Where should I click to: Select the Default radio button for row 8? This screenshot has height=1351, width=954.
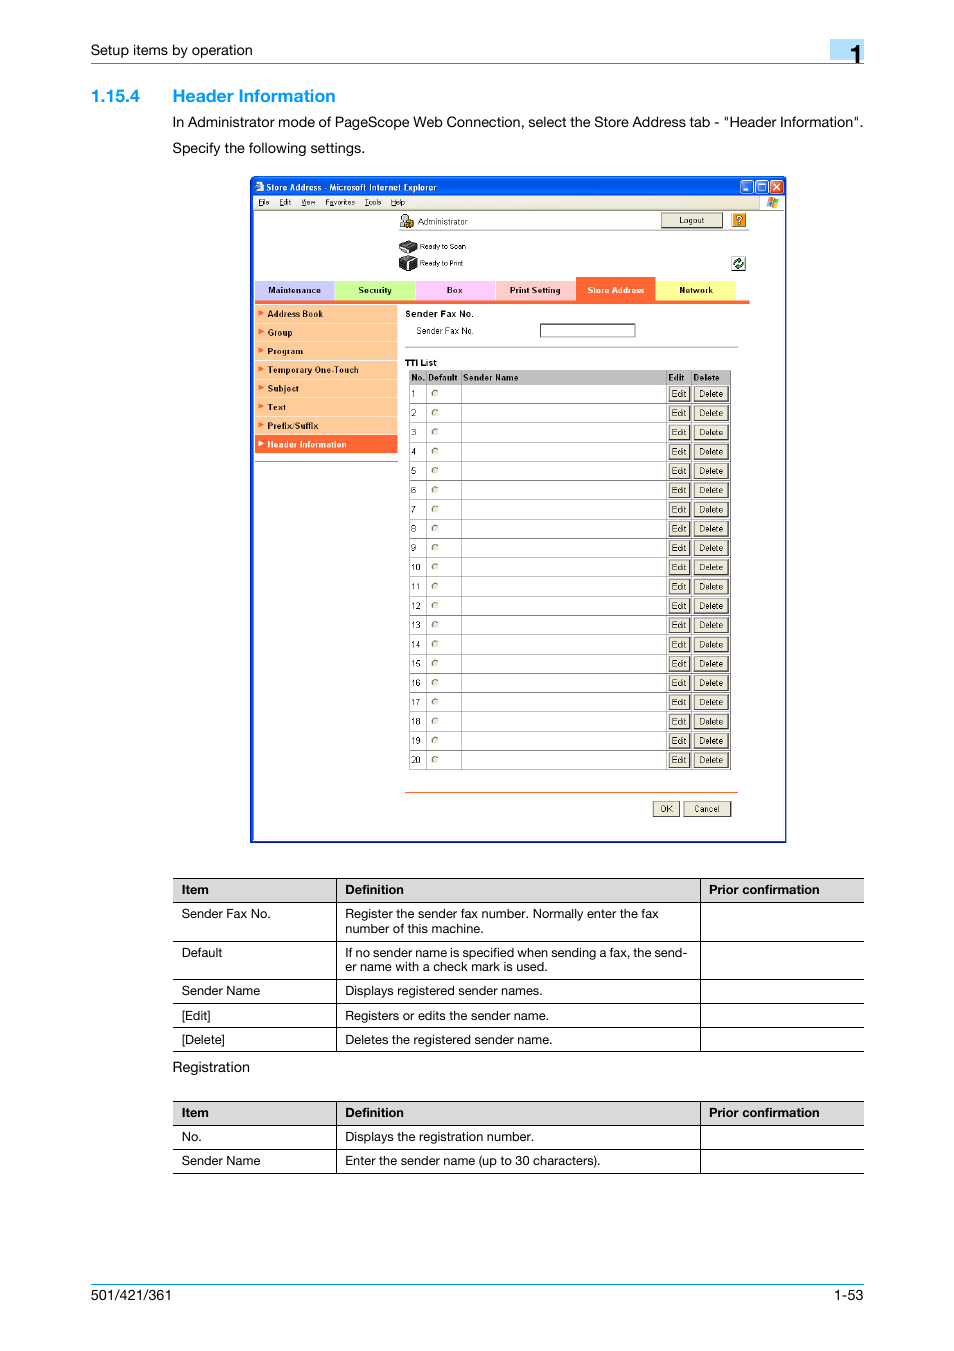pyautogui.click(x=435, y=528)
